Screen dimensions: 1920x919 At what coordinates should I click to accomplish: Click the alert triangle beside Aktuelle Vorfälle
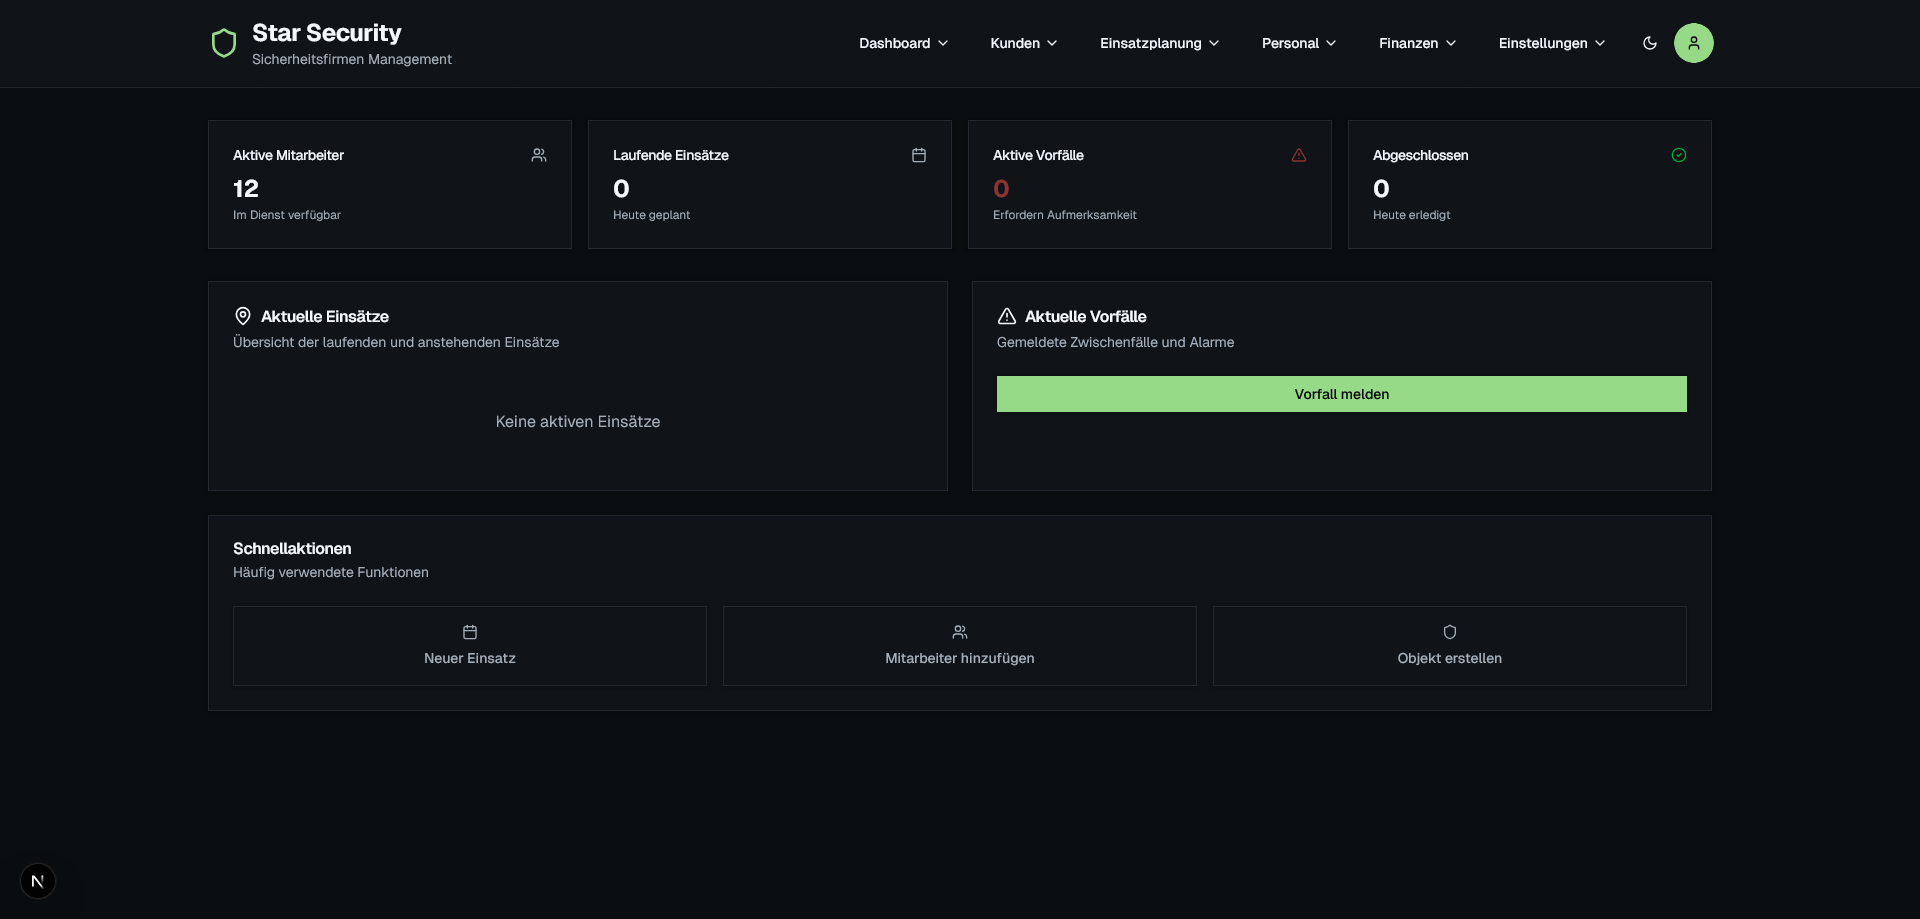[1007, 316]
